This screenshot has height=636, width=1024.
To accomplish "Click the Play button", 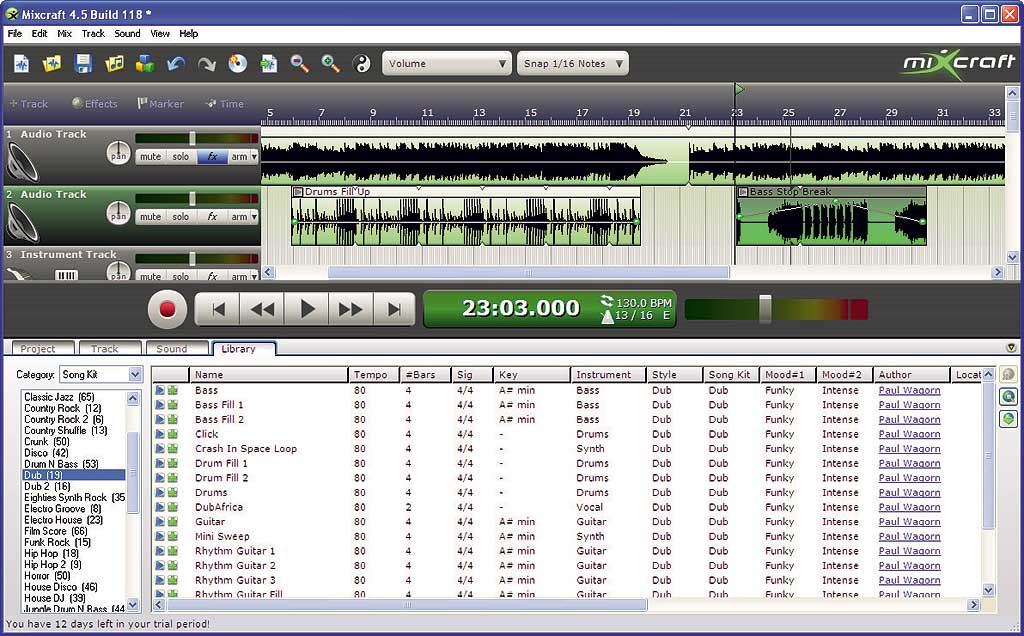I will pos(307,308).
